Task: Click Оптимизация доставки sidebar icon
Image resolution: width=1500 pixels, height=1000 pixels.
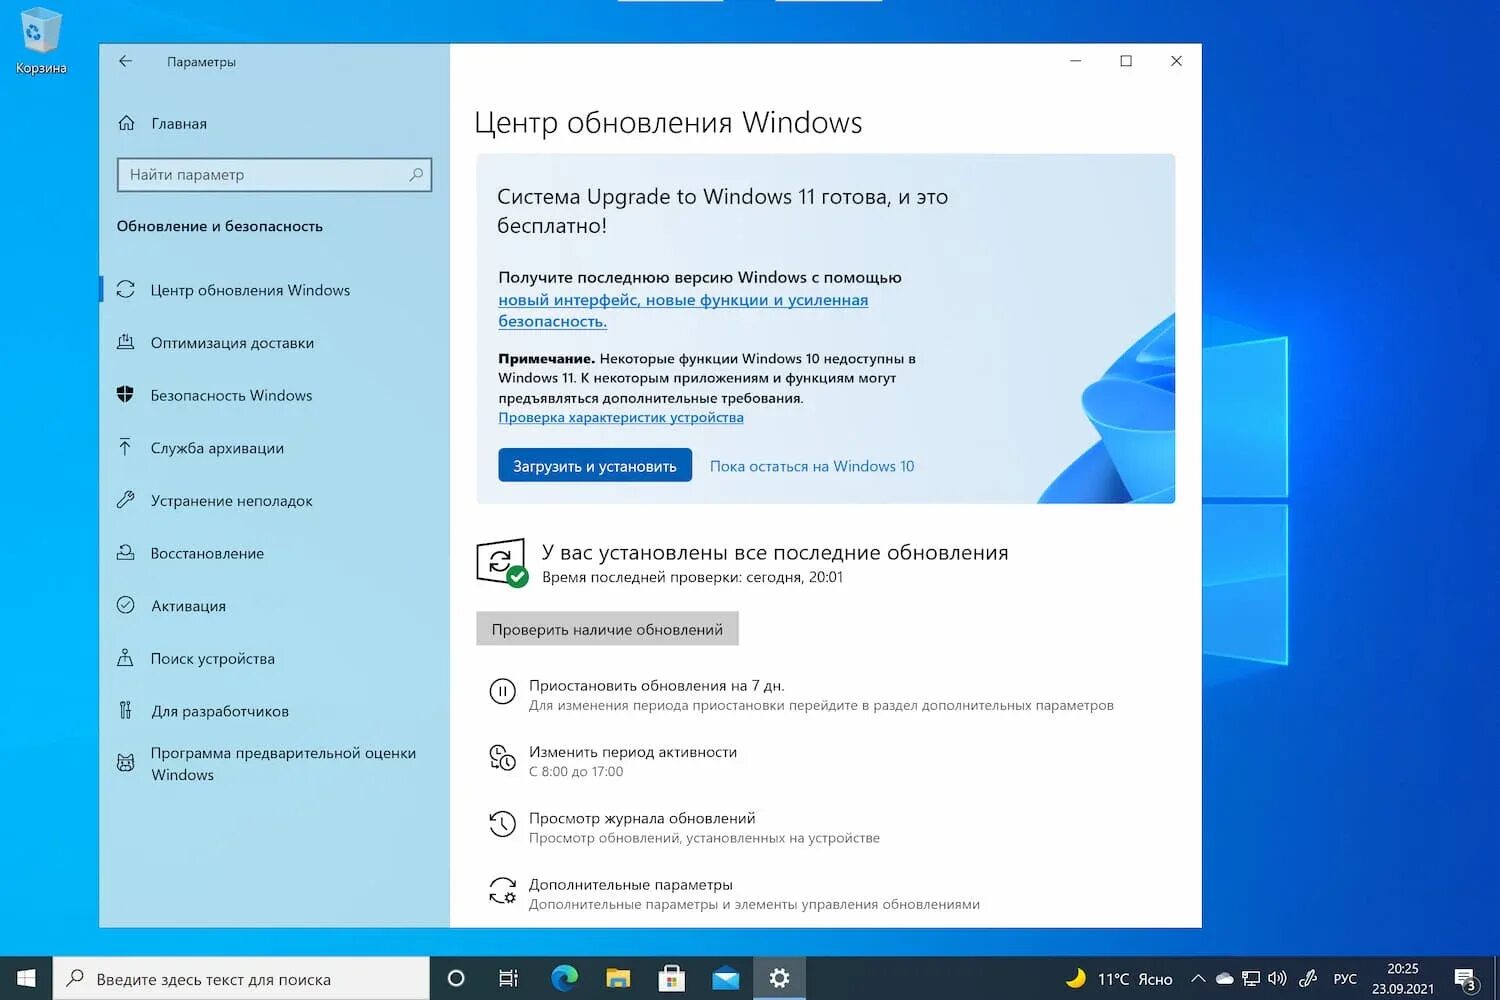Action: click(x=125, y=342)
